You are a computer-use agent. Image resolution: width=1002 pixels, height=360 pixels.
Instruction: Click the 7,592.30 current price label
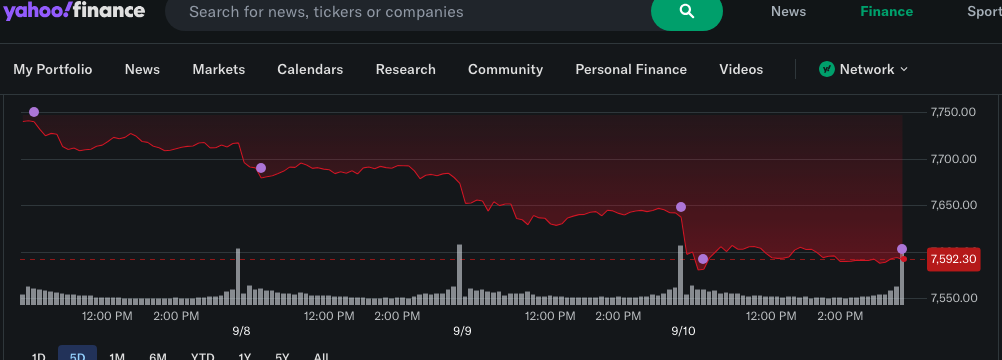[953, 259]
